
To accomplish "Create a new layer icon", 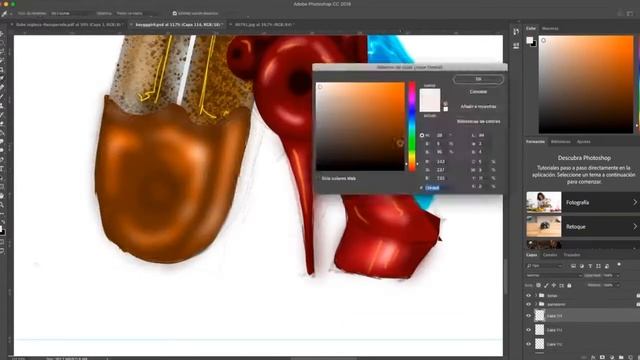I will (631, 357).
